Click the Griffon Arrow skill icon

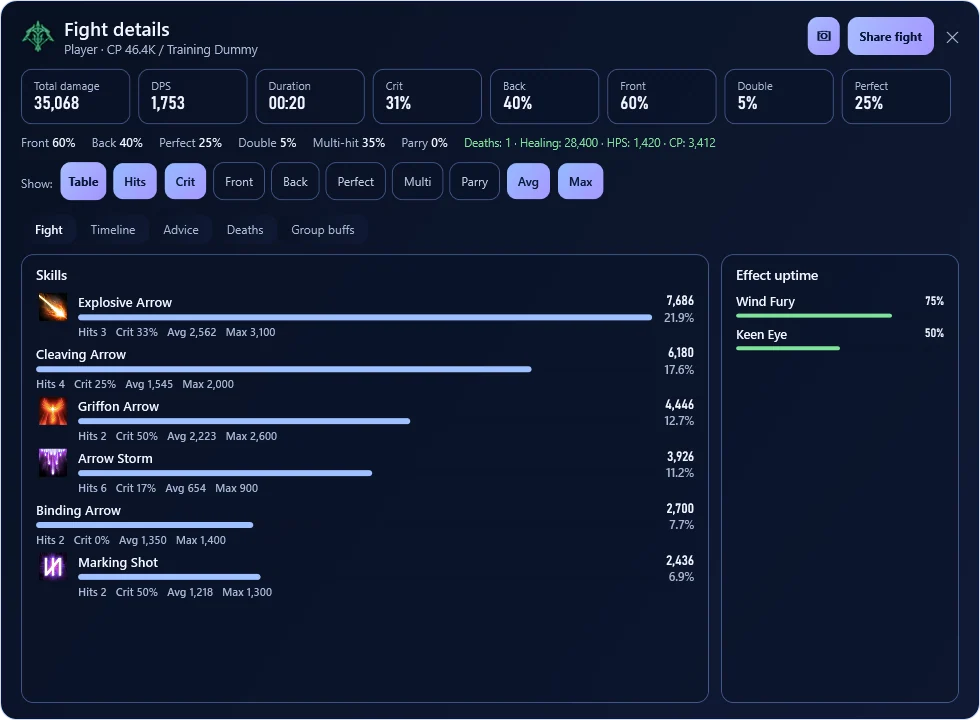tap(53, 411)
